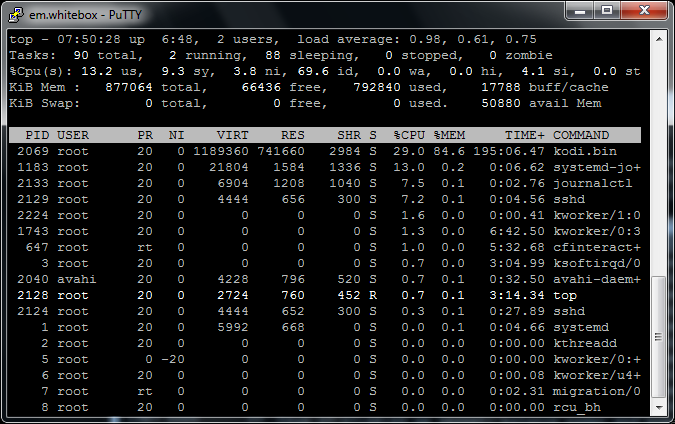The height and width of the screenshot is (424, 675).
Task: Click the 'KiB Mem' label
Action: coord(36,86)
